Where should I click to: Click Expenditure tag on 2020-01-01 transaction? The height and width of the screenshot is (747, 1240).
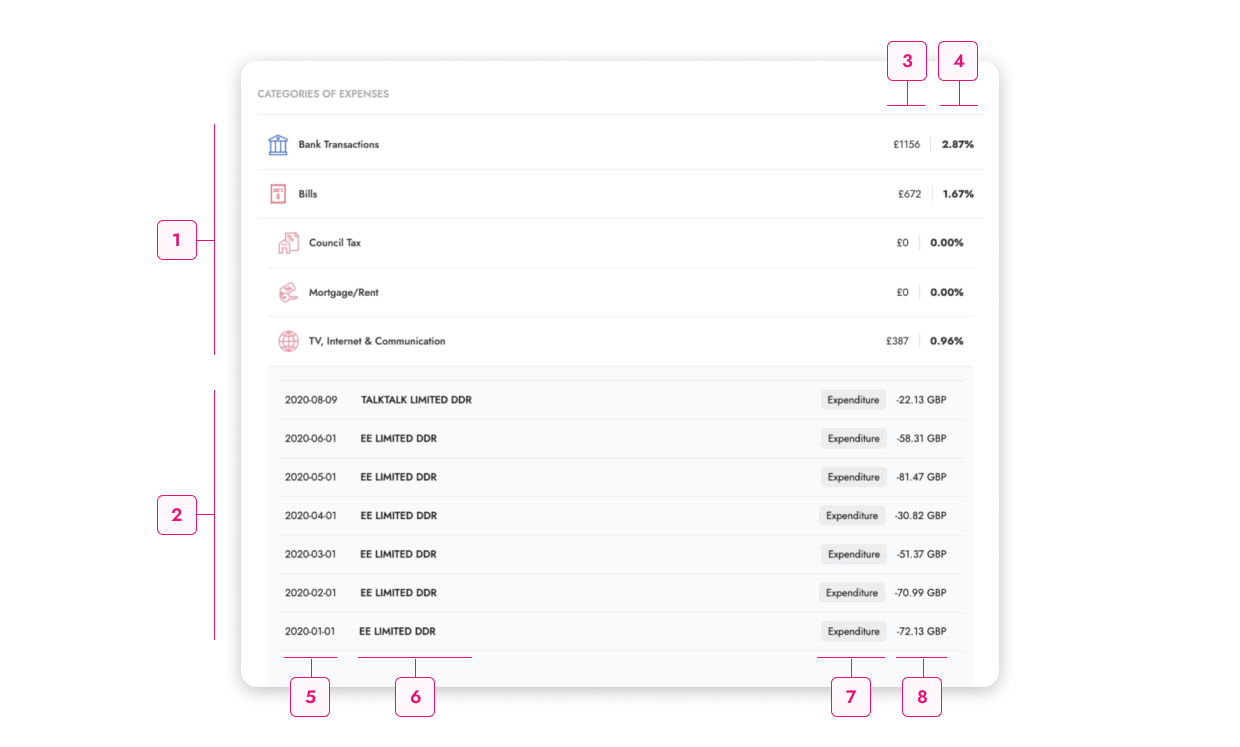pos(853,632)
